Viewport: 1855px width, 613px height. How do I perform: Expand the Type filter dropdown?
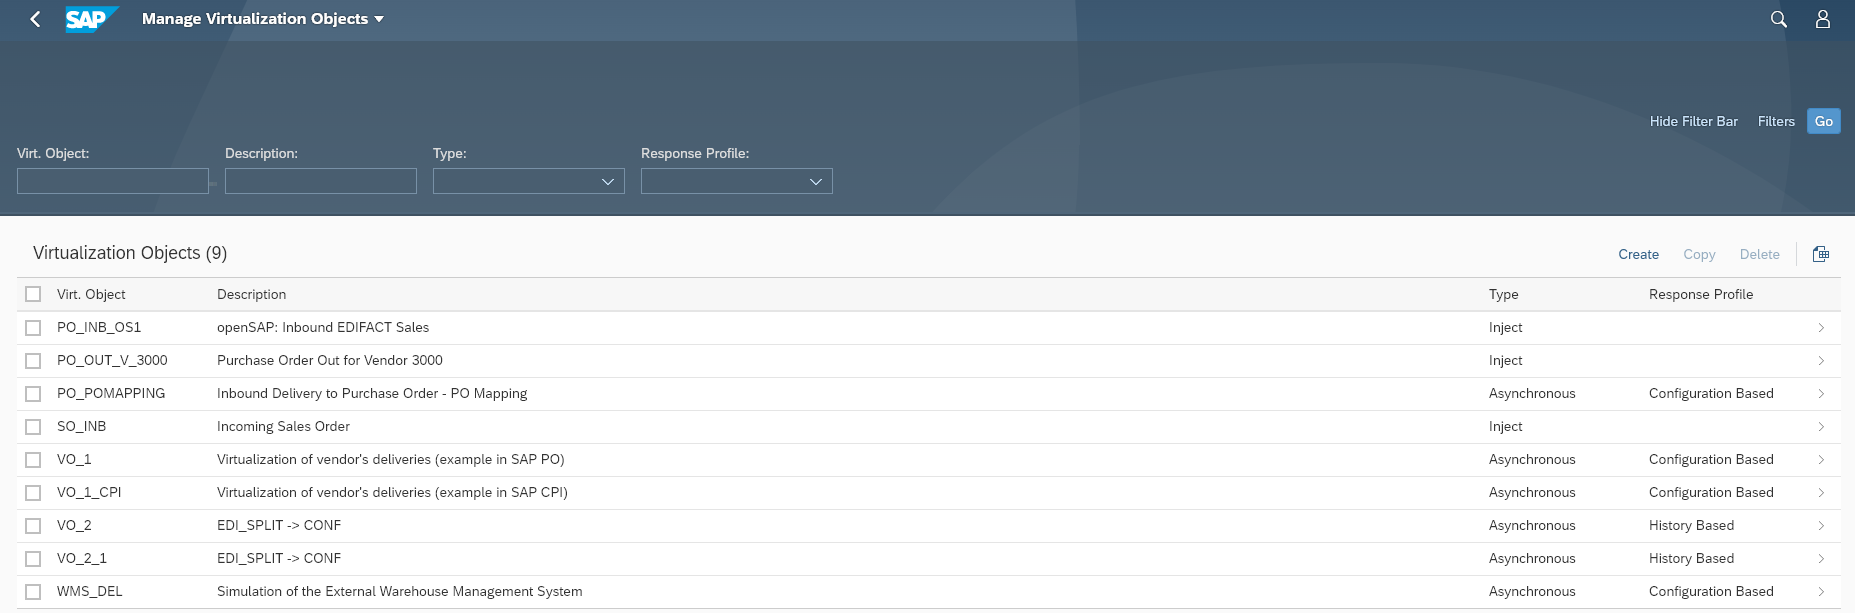tap(607, 181)
